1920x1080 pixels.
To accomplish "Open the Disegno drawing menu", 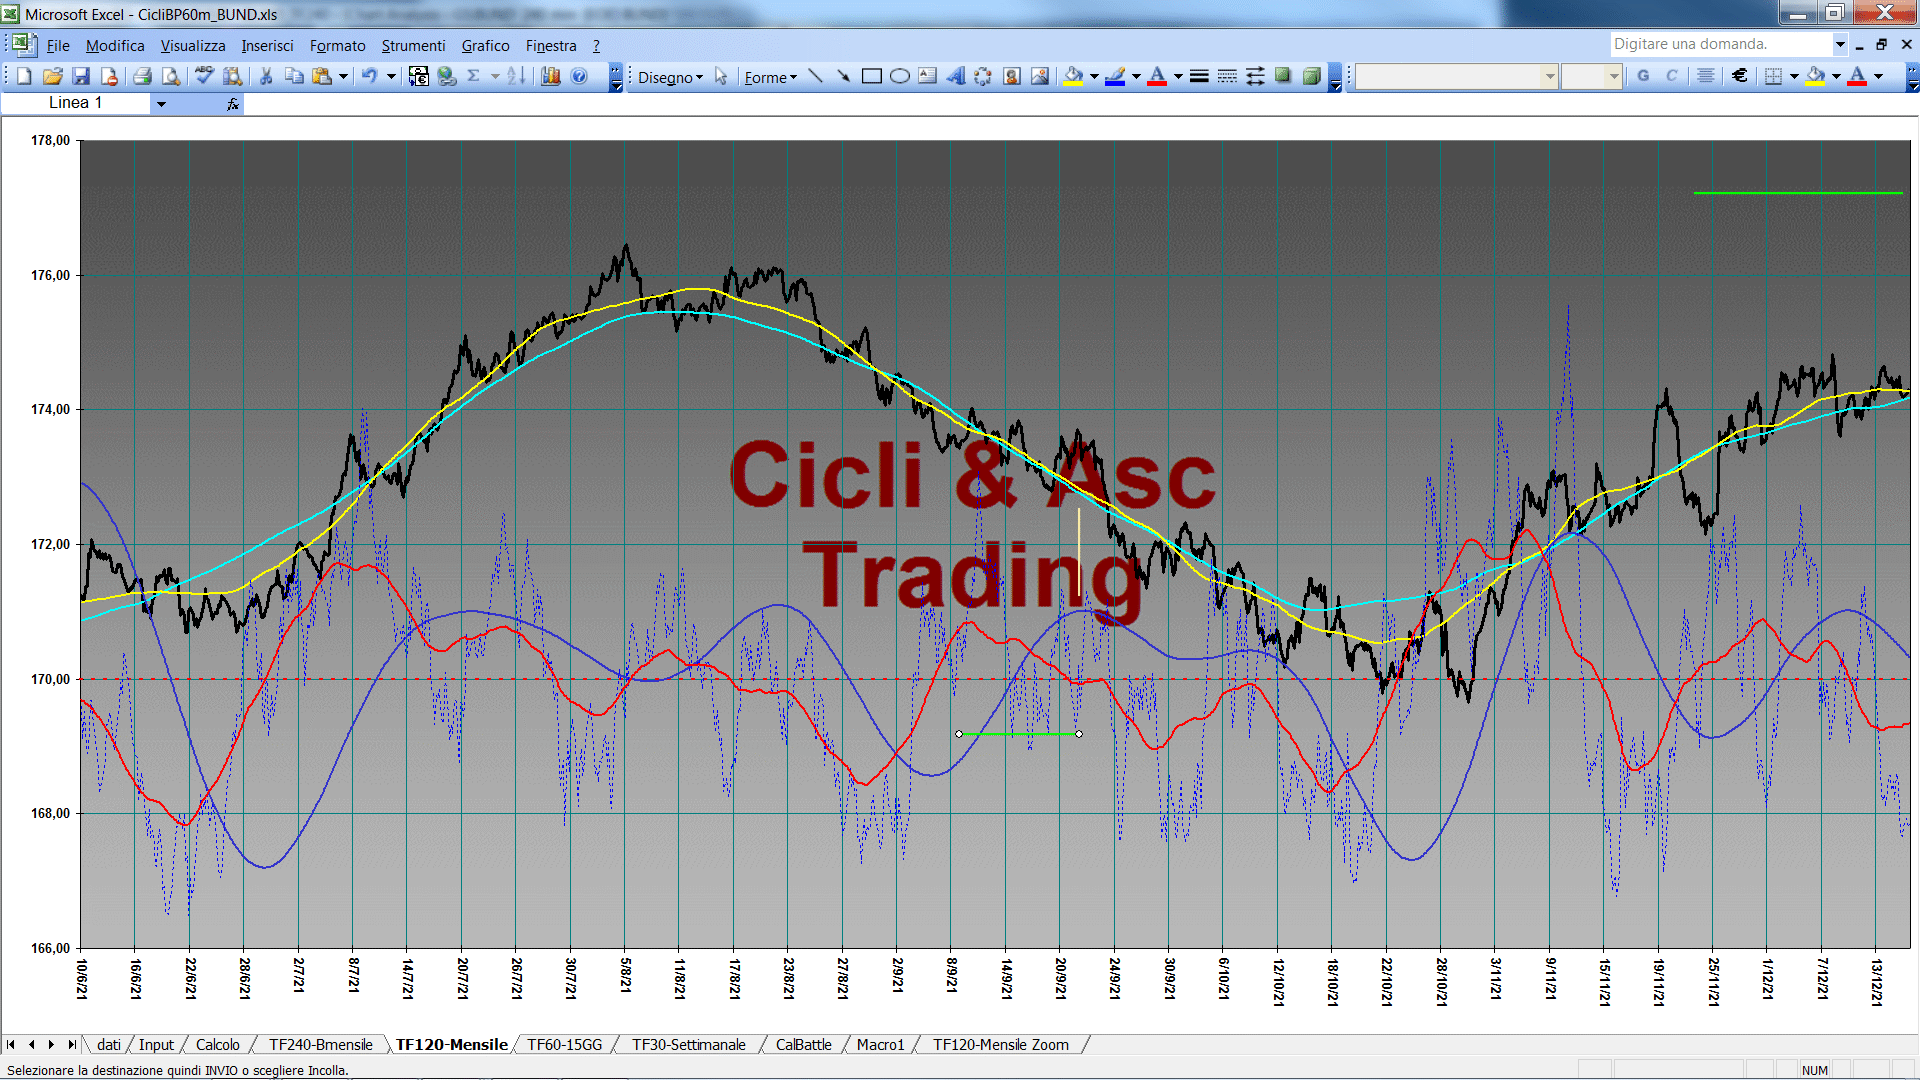I will pyautogui.click(x=670, y=77).
